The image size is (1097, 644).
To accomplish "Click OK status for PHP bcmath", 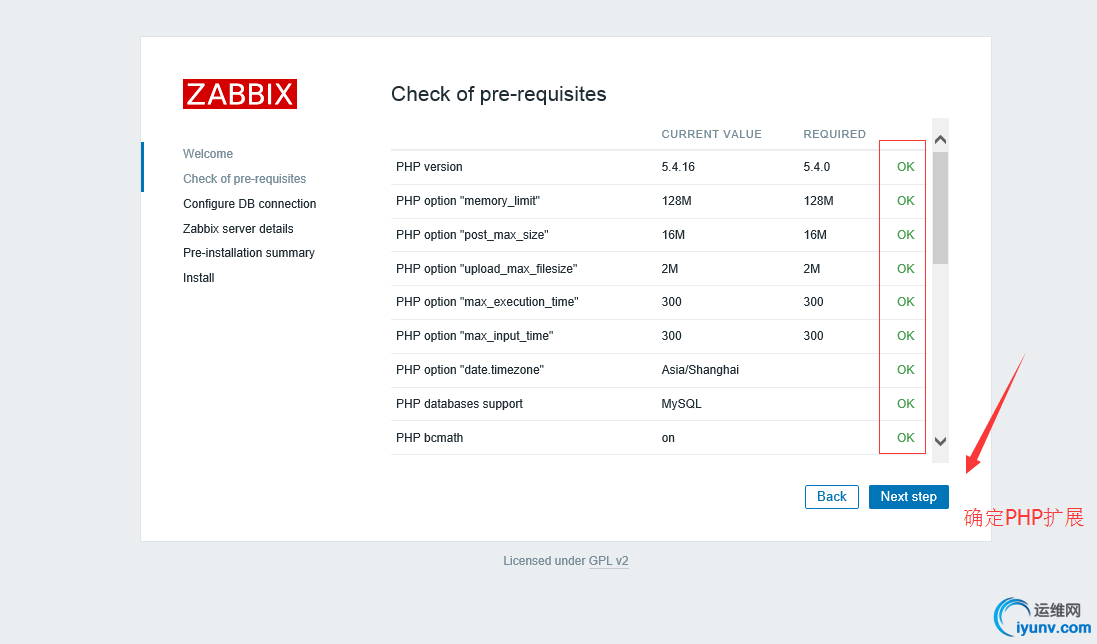I will click(905, 438).
